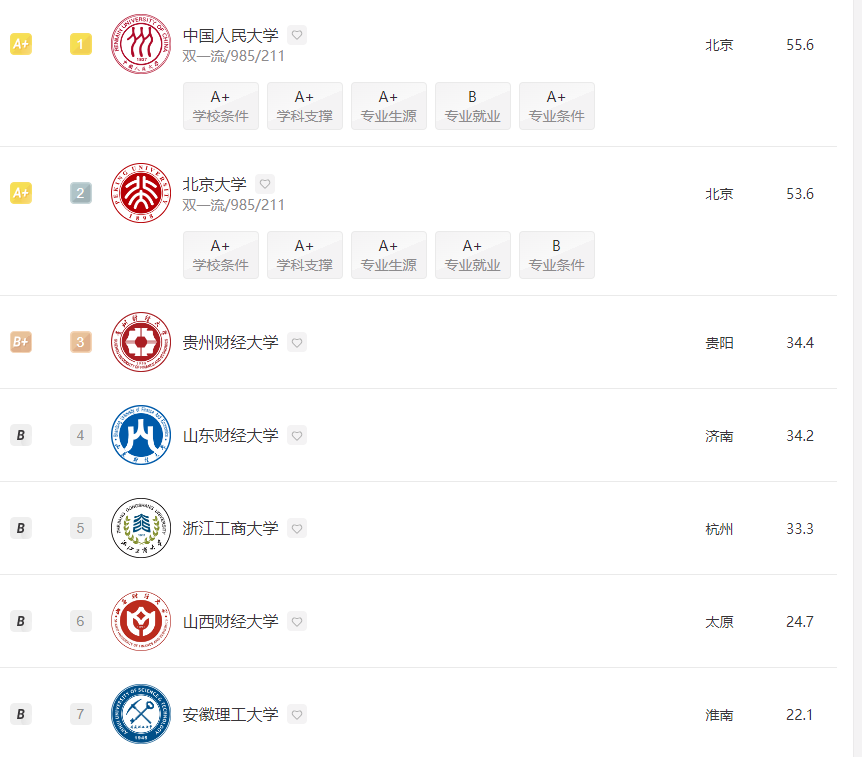Toggle favorite heart next to 贵州财经大学

tap(297, 342)
